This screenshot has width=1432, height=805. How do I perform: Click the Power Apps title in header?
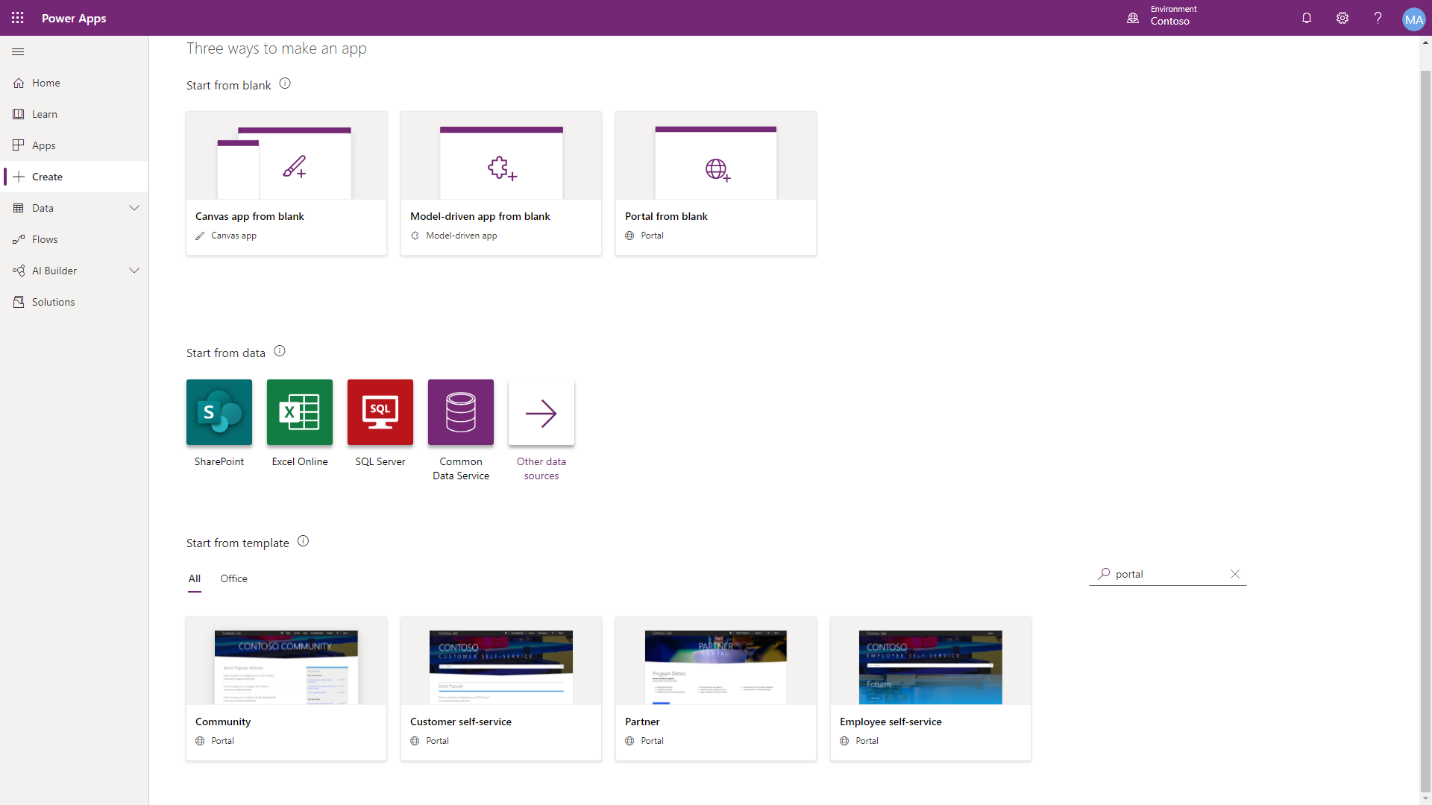74,18
